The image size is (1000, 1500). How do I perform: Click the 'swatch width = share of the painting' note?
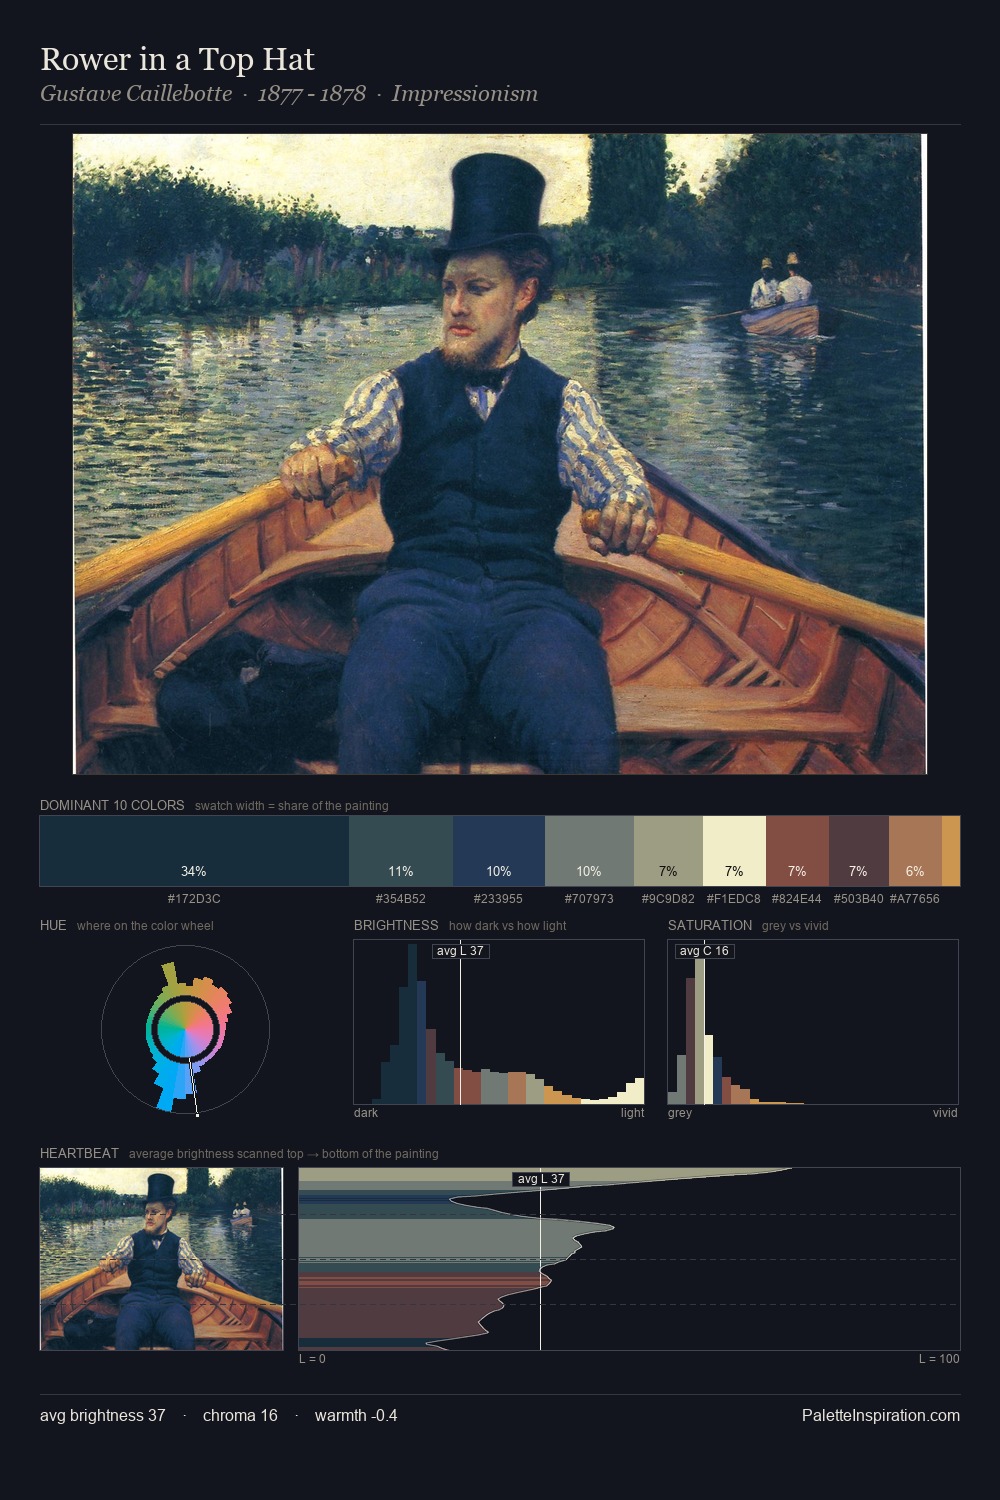(292, 806)
